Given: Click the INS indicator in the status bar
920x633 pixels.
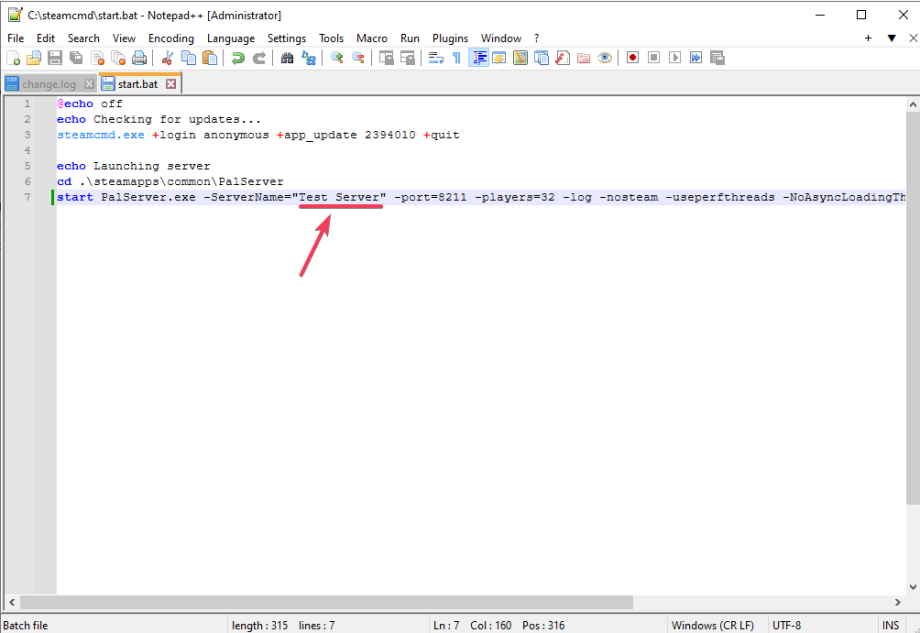Looking at the screenshot, I should [x=891, y=624].
